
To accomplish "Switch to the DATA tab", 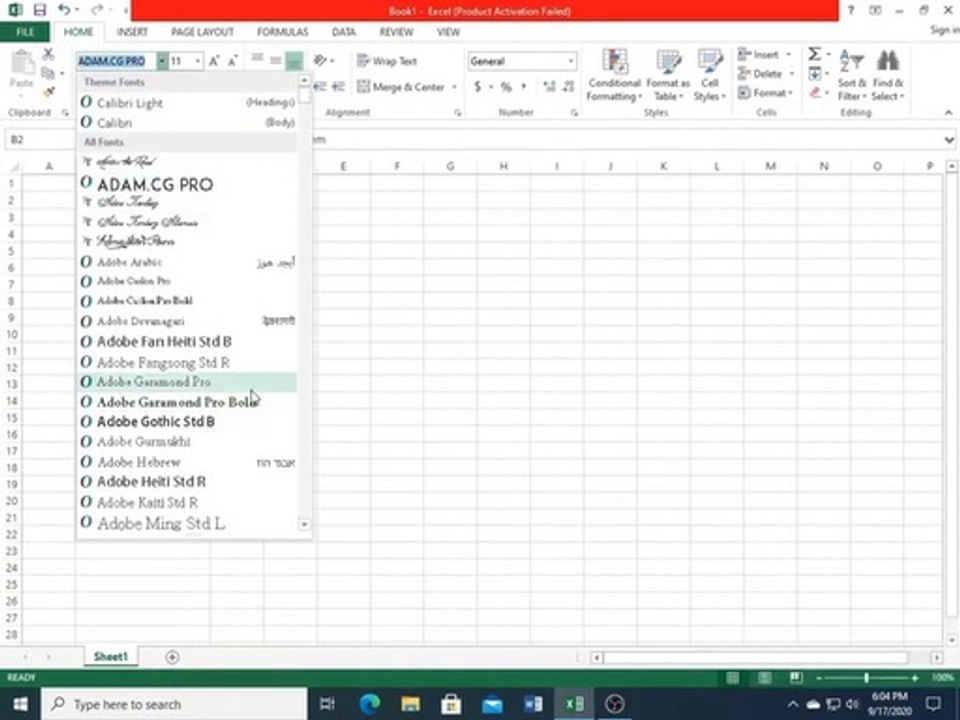I will click(343, 32).
